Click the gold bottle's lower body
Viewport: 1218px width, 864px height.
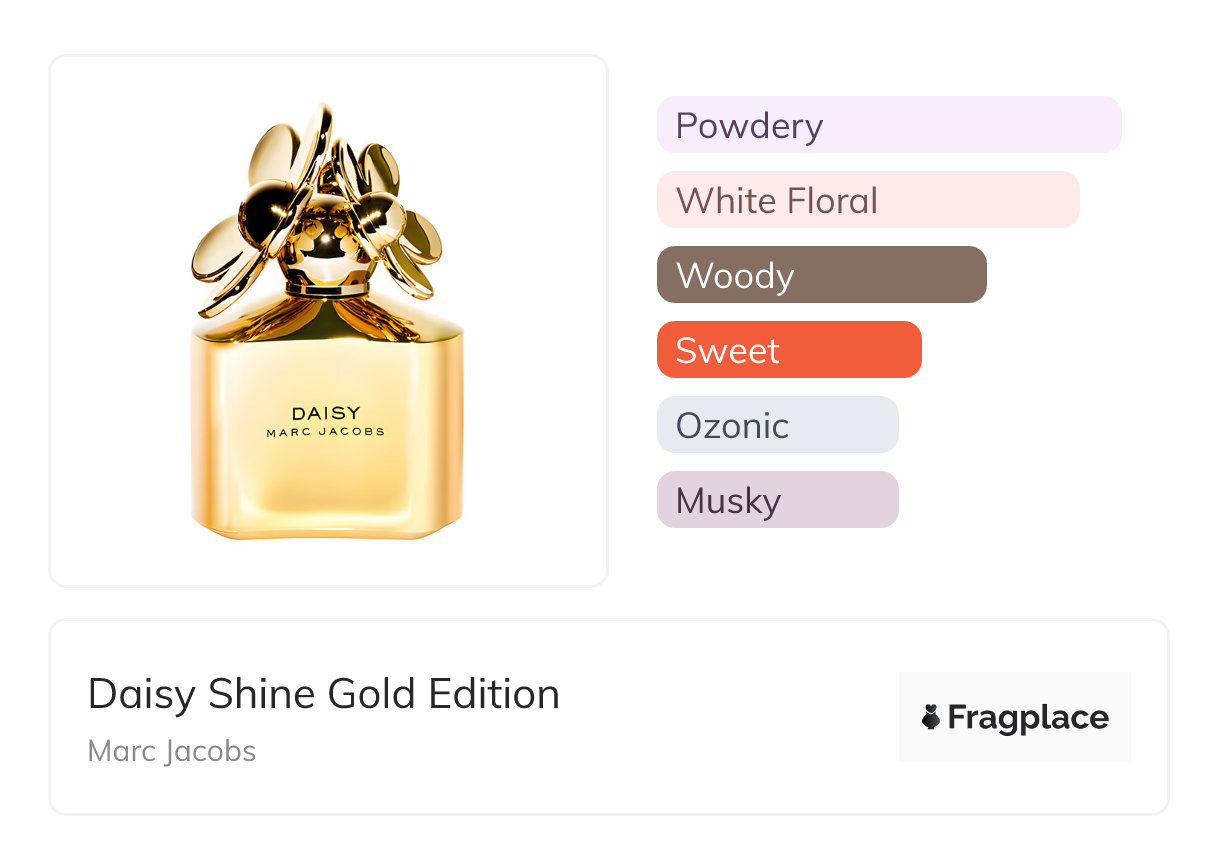click(x=326, y=490)
